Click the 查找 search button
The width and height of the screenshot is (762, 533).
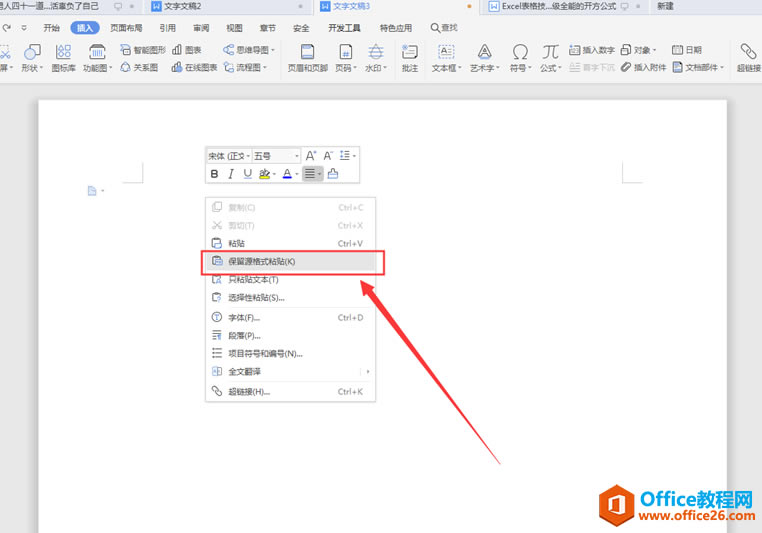click(x=444, y=28)
